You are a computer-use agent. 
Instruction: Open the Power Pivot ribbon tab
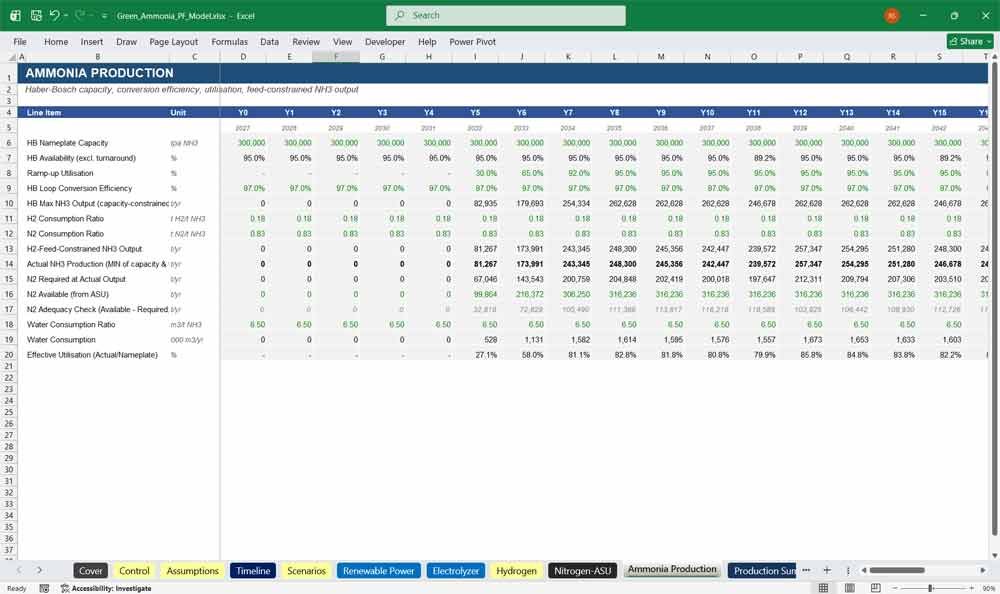pyautogui.click(x=473, y=41)
